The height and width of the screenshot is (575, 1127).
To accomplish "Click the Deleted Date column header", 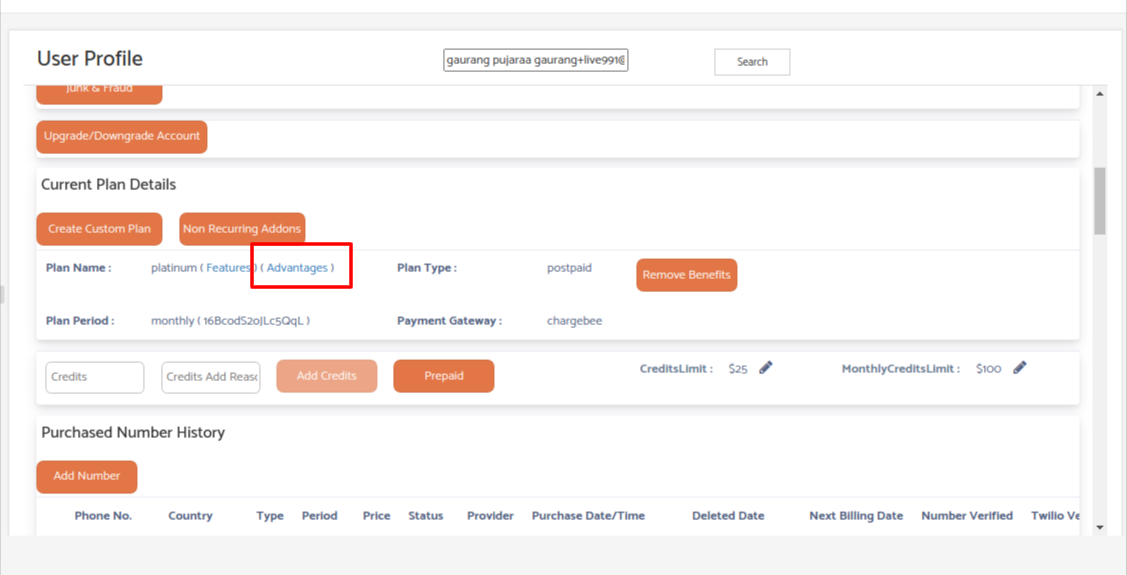I will pos(728,516).
